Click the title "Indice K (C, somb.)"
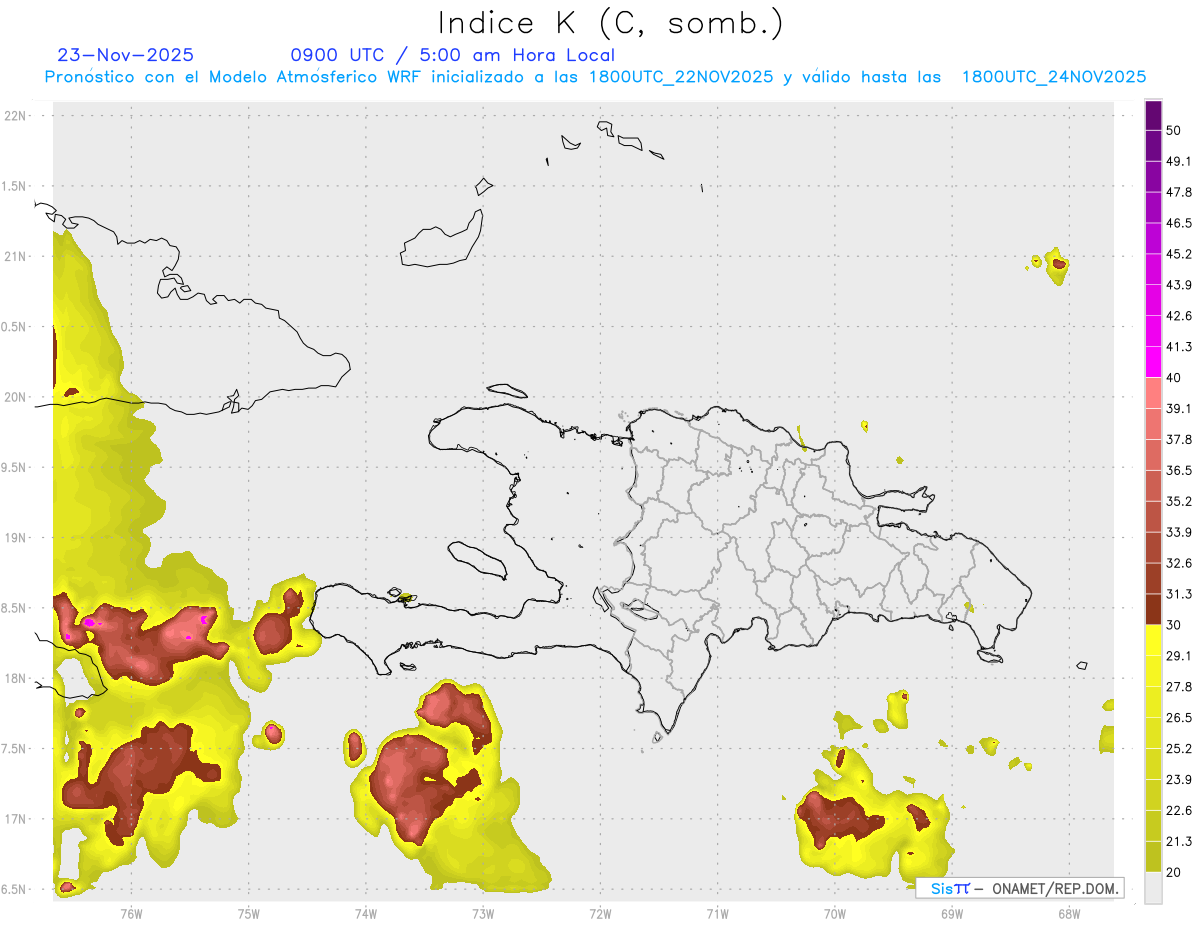This screenshot has width=1200, height=927. point(610,24)
